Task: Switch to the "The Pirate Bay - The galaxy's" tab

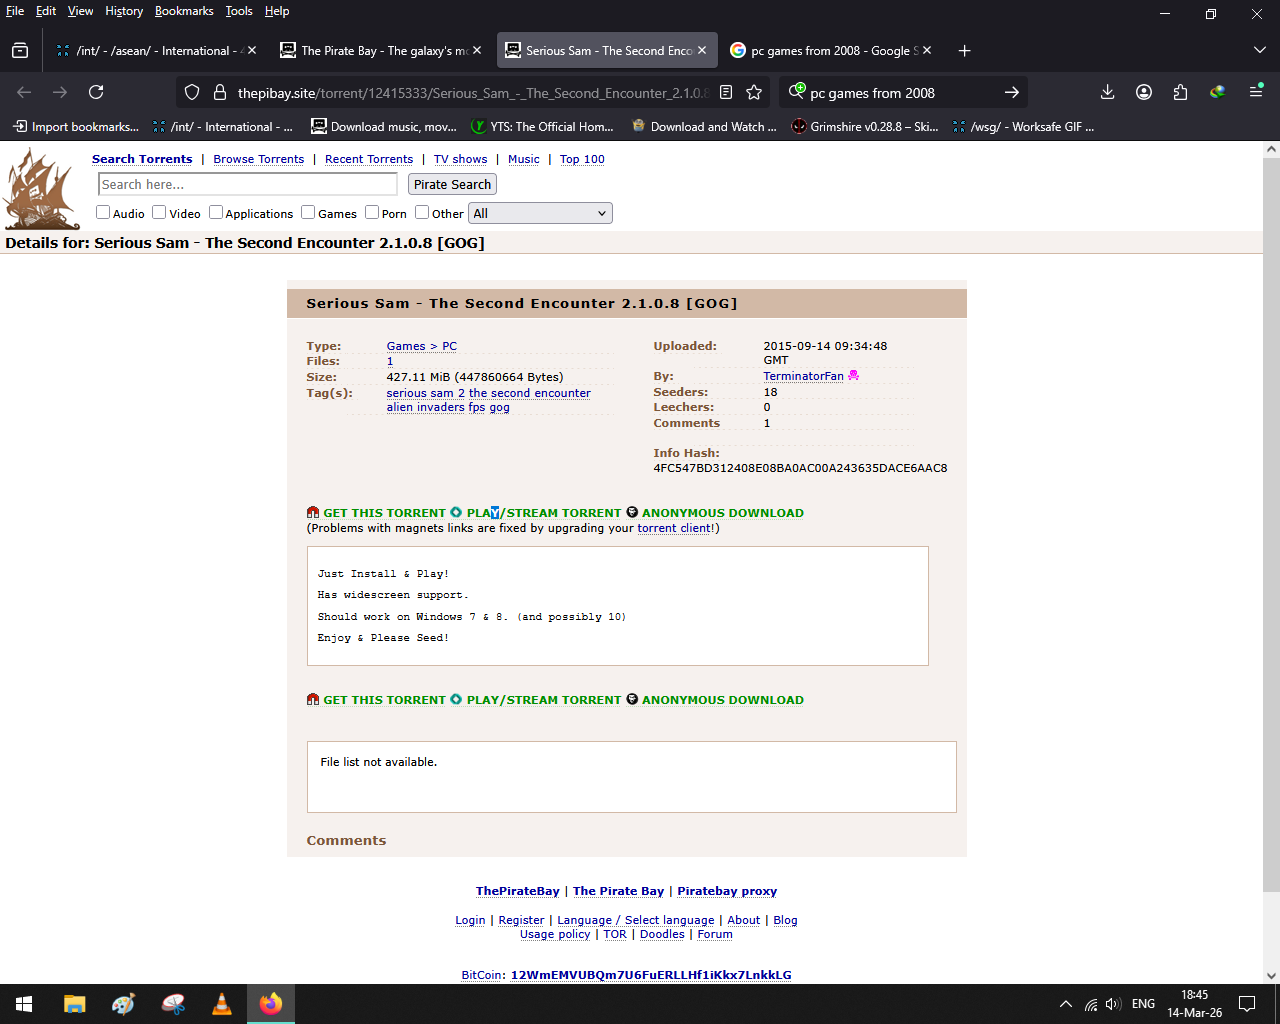Action: tap(381, 51)
